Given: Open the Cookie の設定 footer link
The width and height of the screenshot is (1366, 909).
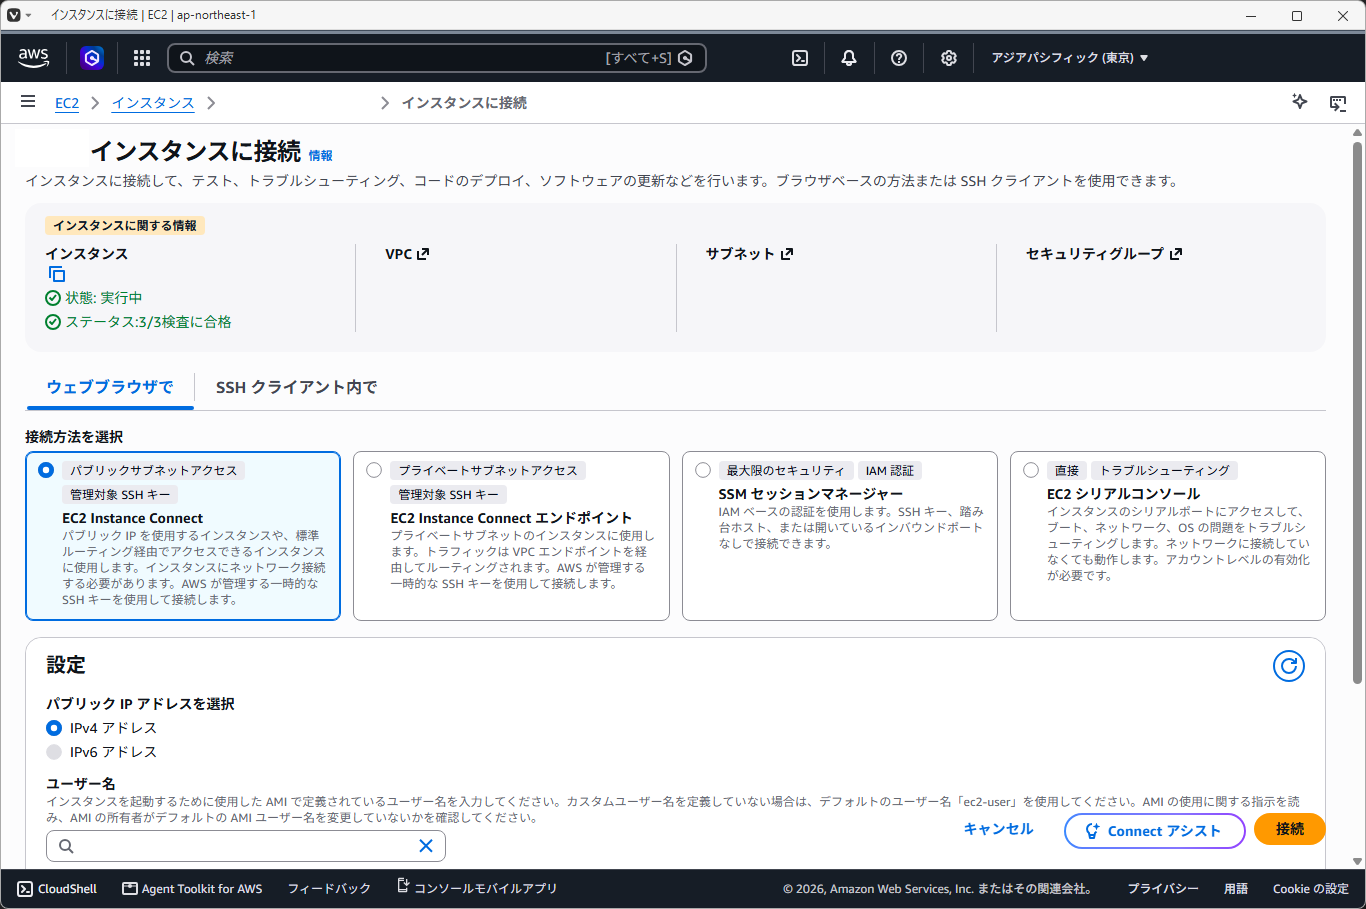Looking at the screenshot, I should 1311,888.
